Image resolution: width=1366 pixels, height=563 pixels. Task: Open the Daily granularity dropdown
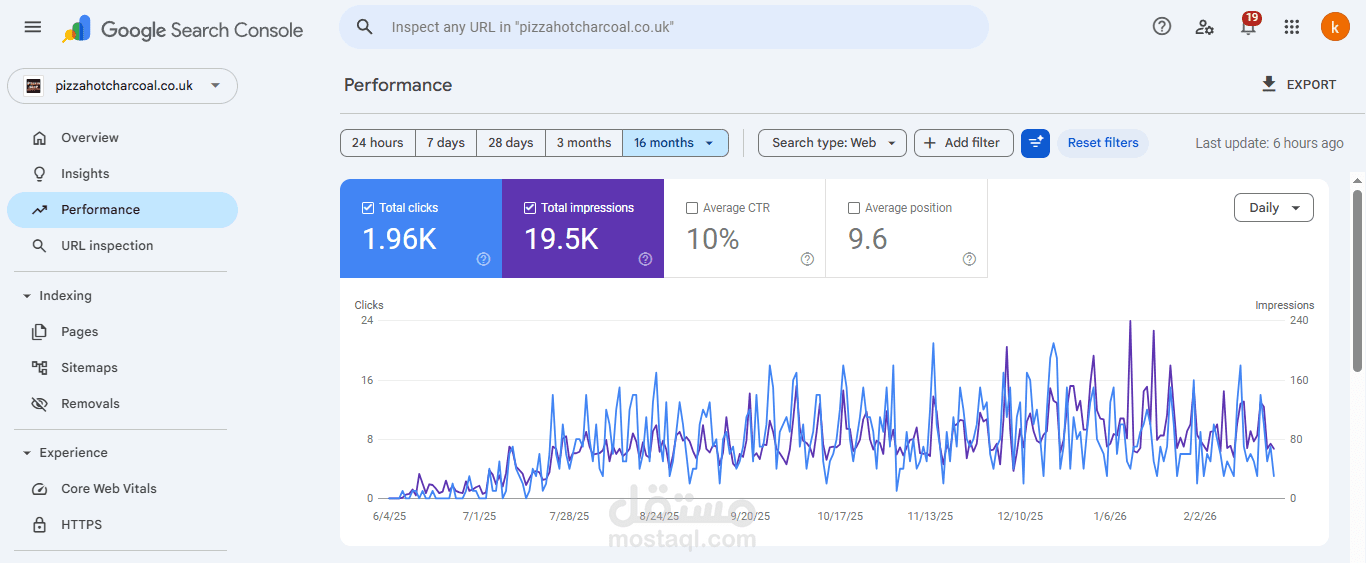pyautogui.click(x=1274, y=208)
